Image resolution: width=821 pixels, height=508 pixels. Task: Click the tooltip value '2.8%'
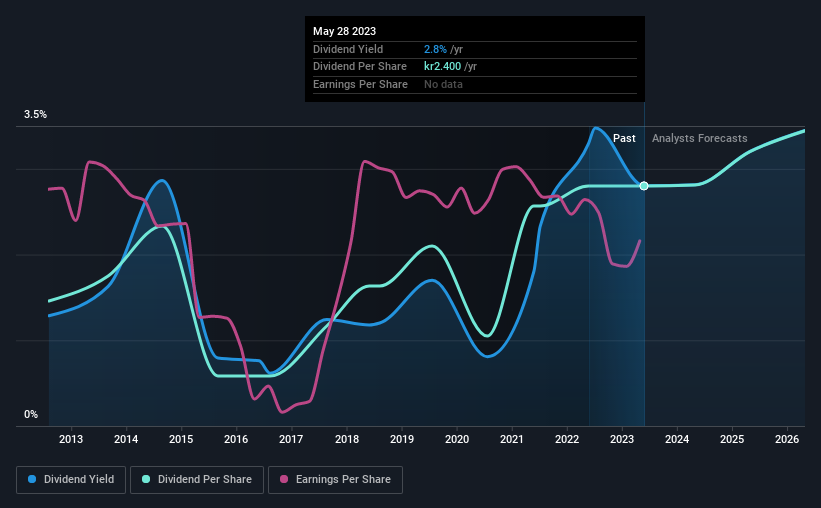tap(435, 49)
